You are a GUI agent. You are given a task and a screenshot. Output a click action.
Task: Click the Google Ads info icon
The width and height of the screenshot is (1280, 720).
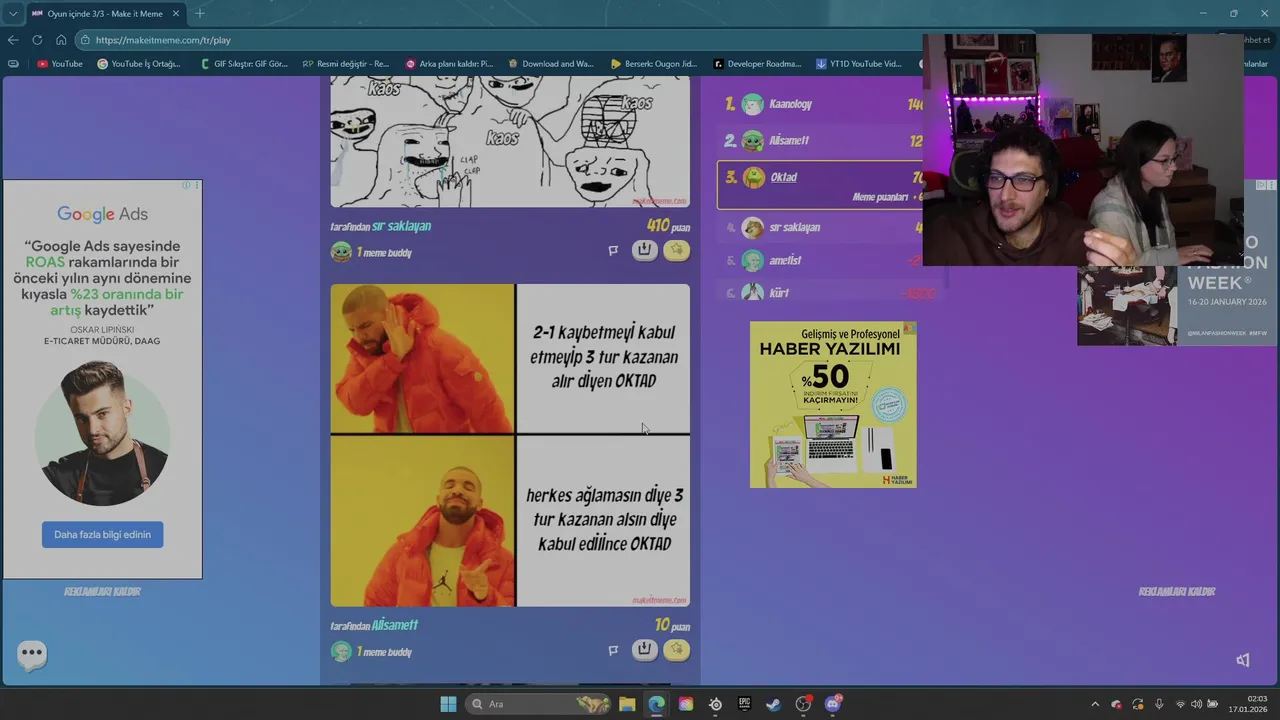point(186,185)
